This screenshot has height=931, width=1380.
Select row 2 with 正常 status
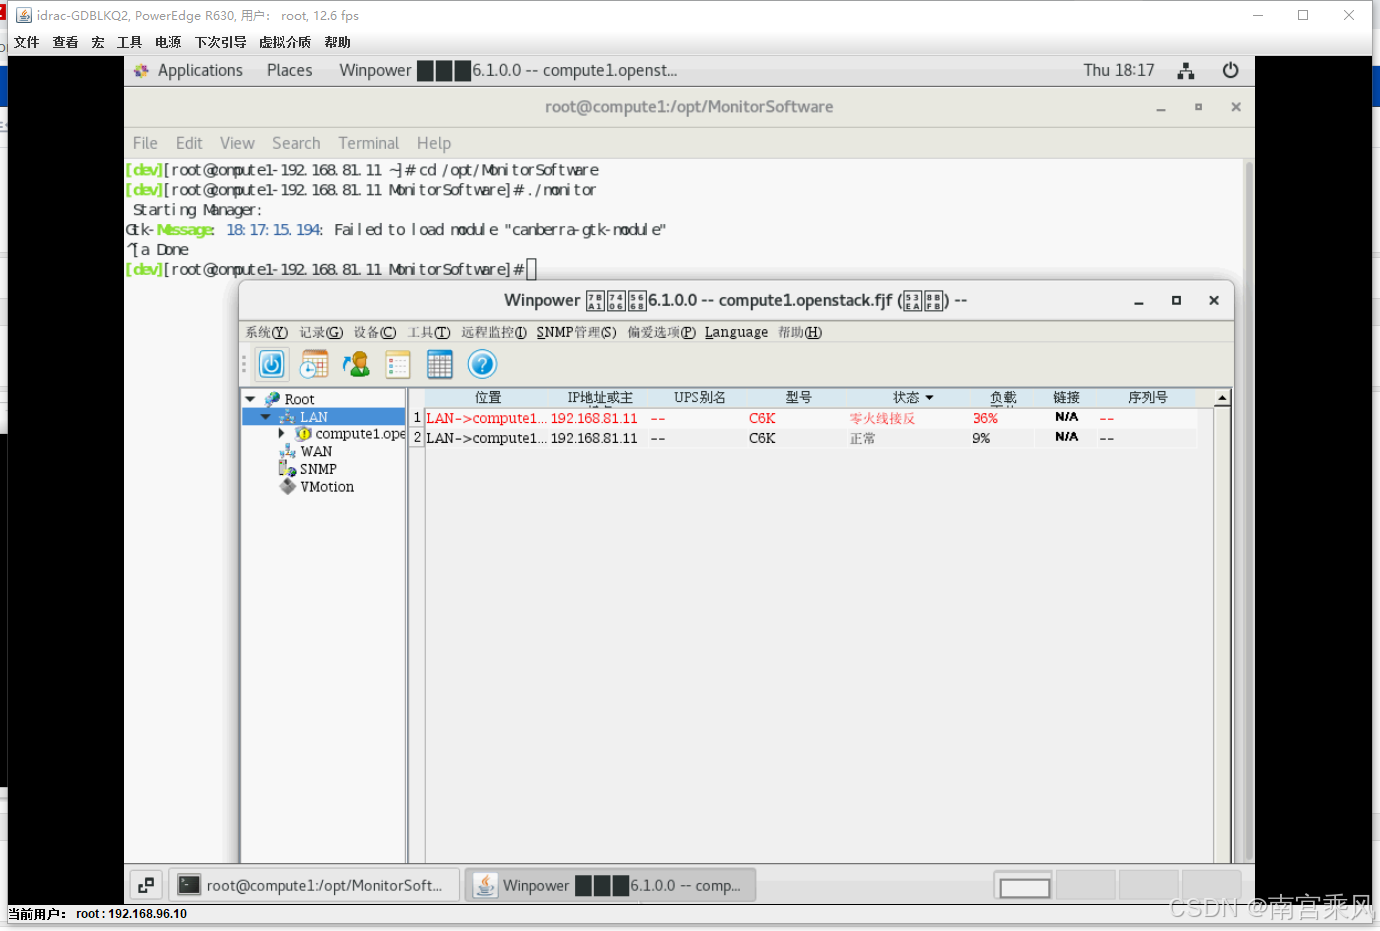coord(811,438)
